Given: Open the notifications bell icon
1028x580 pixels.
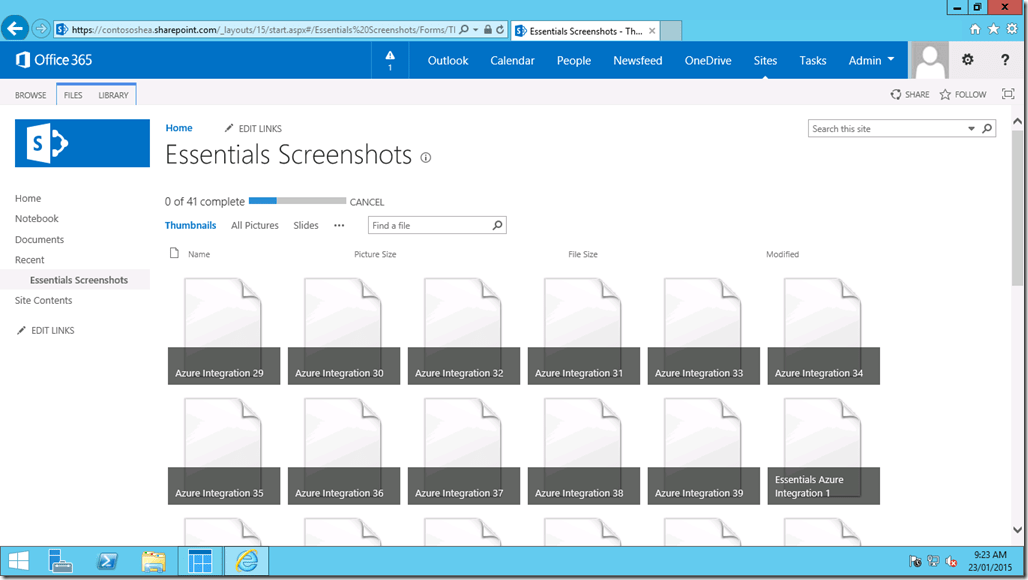Looking at the screenshot, I should tap(389, 60).
